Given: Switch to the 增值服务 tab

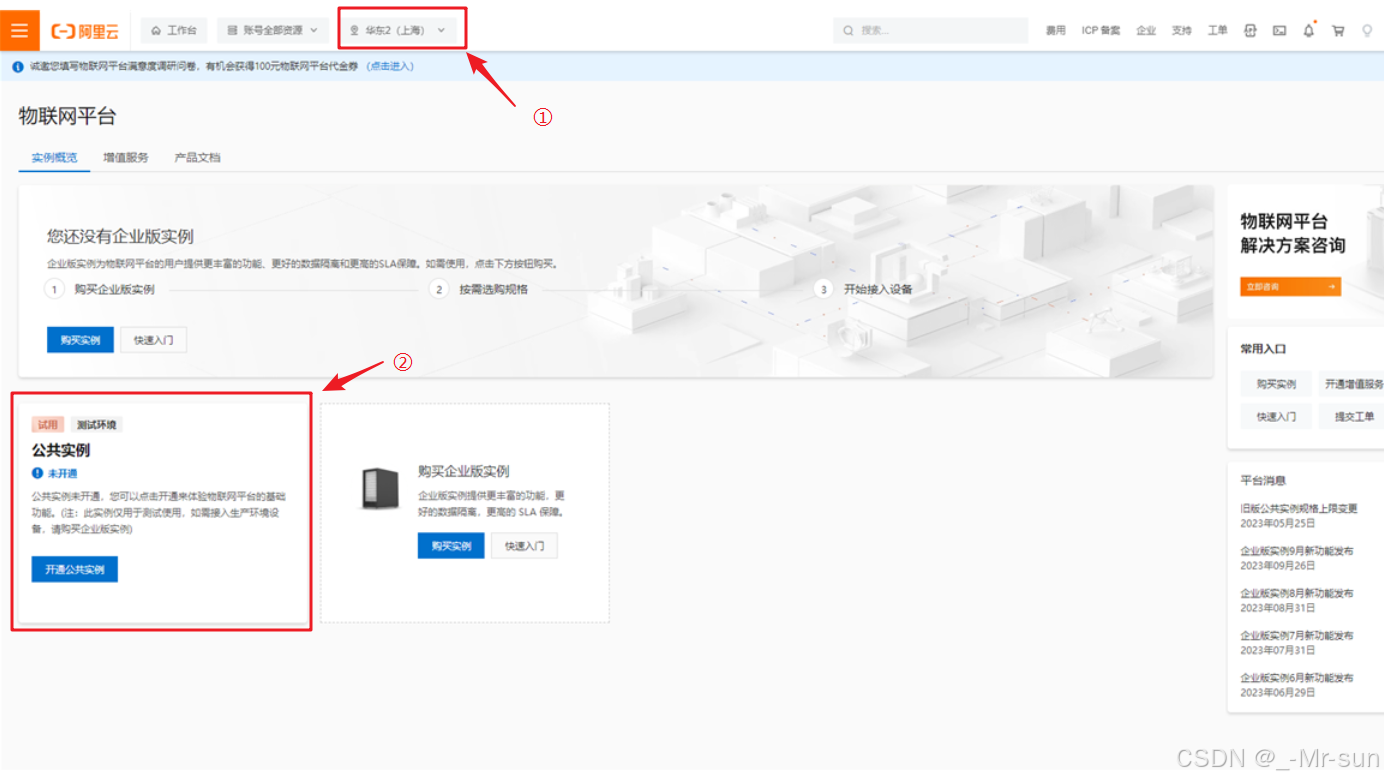Looking at the screenshot, I should click(126, 158).
